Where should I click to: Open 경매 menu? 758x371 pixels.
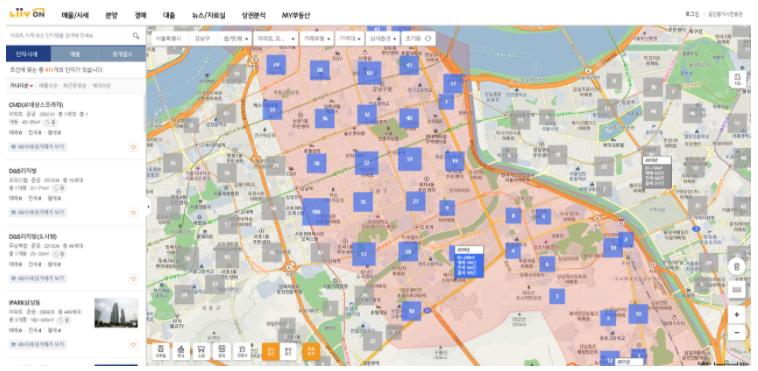pyautogui.click(x=141, y=15)
